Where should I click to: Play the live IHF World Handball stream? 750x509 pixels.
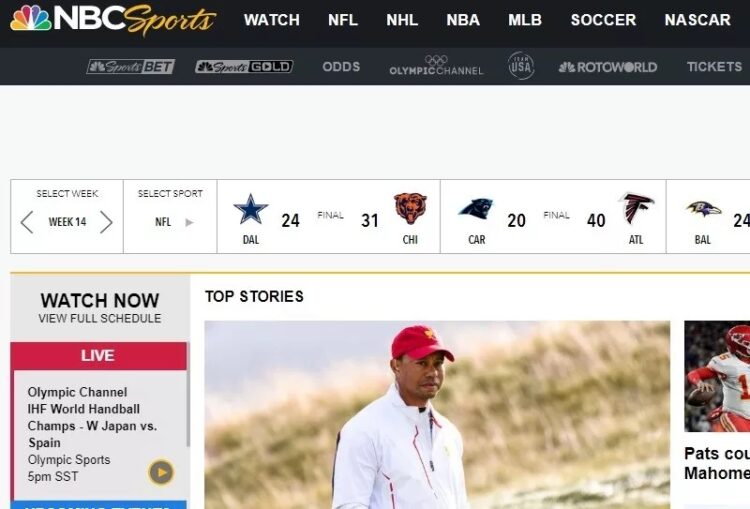[x=161, y=472]
